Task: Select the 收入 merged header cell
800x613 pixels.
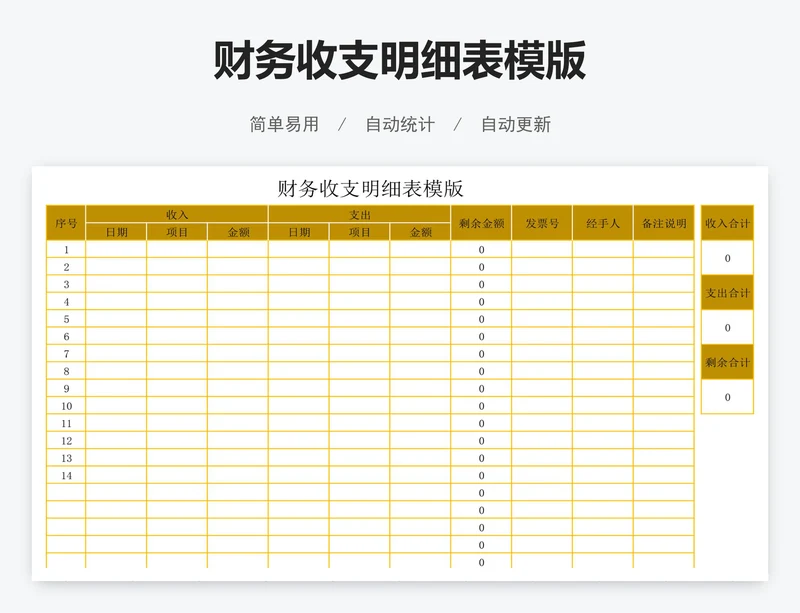Action: (177, 214)
